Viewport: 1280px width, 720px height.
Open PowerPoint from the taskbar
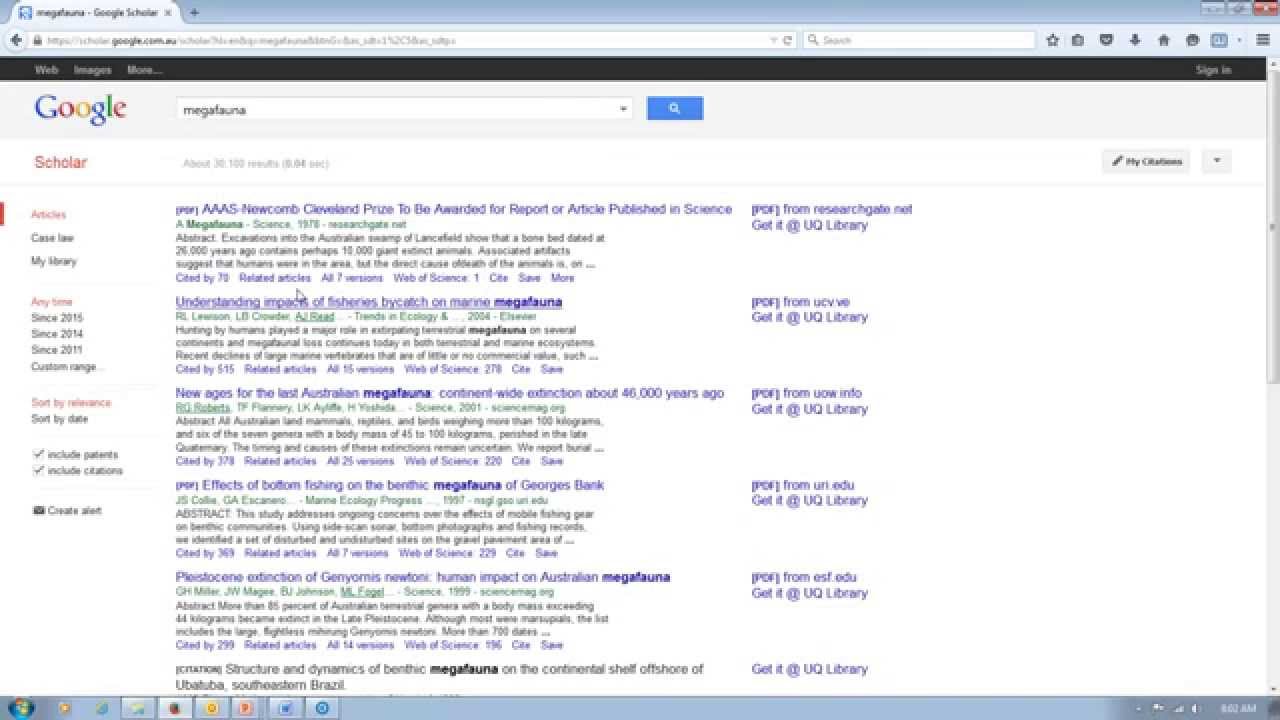point(246,708)
